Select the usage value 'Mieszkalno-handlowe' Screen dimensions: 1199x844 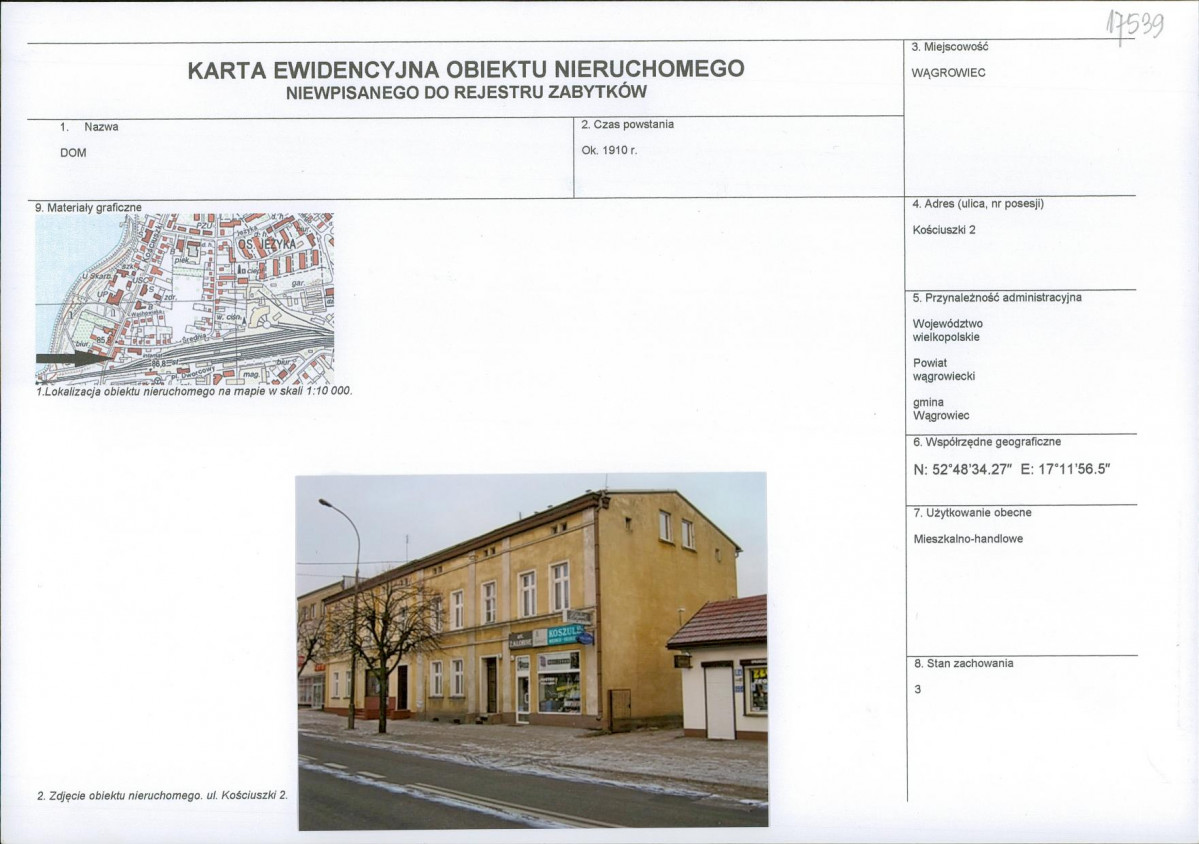tap(968, 539)
